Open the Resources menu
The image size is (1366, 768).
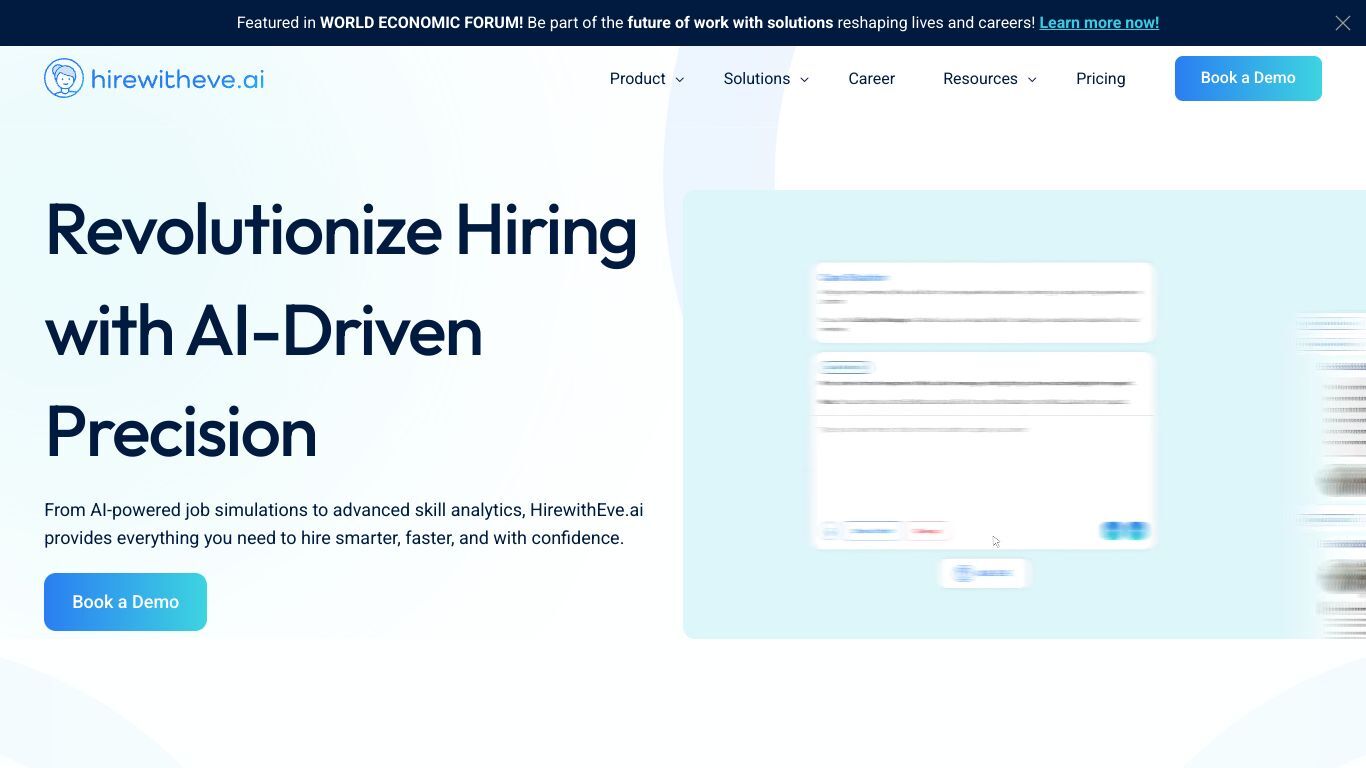click(x=980, y=79)
